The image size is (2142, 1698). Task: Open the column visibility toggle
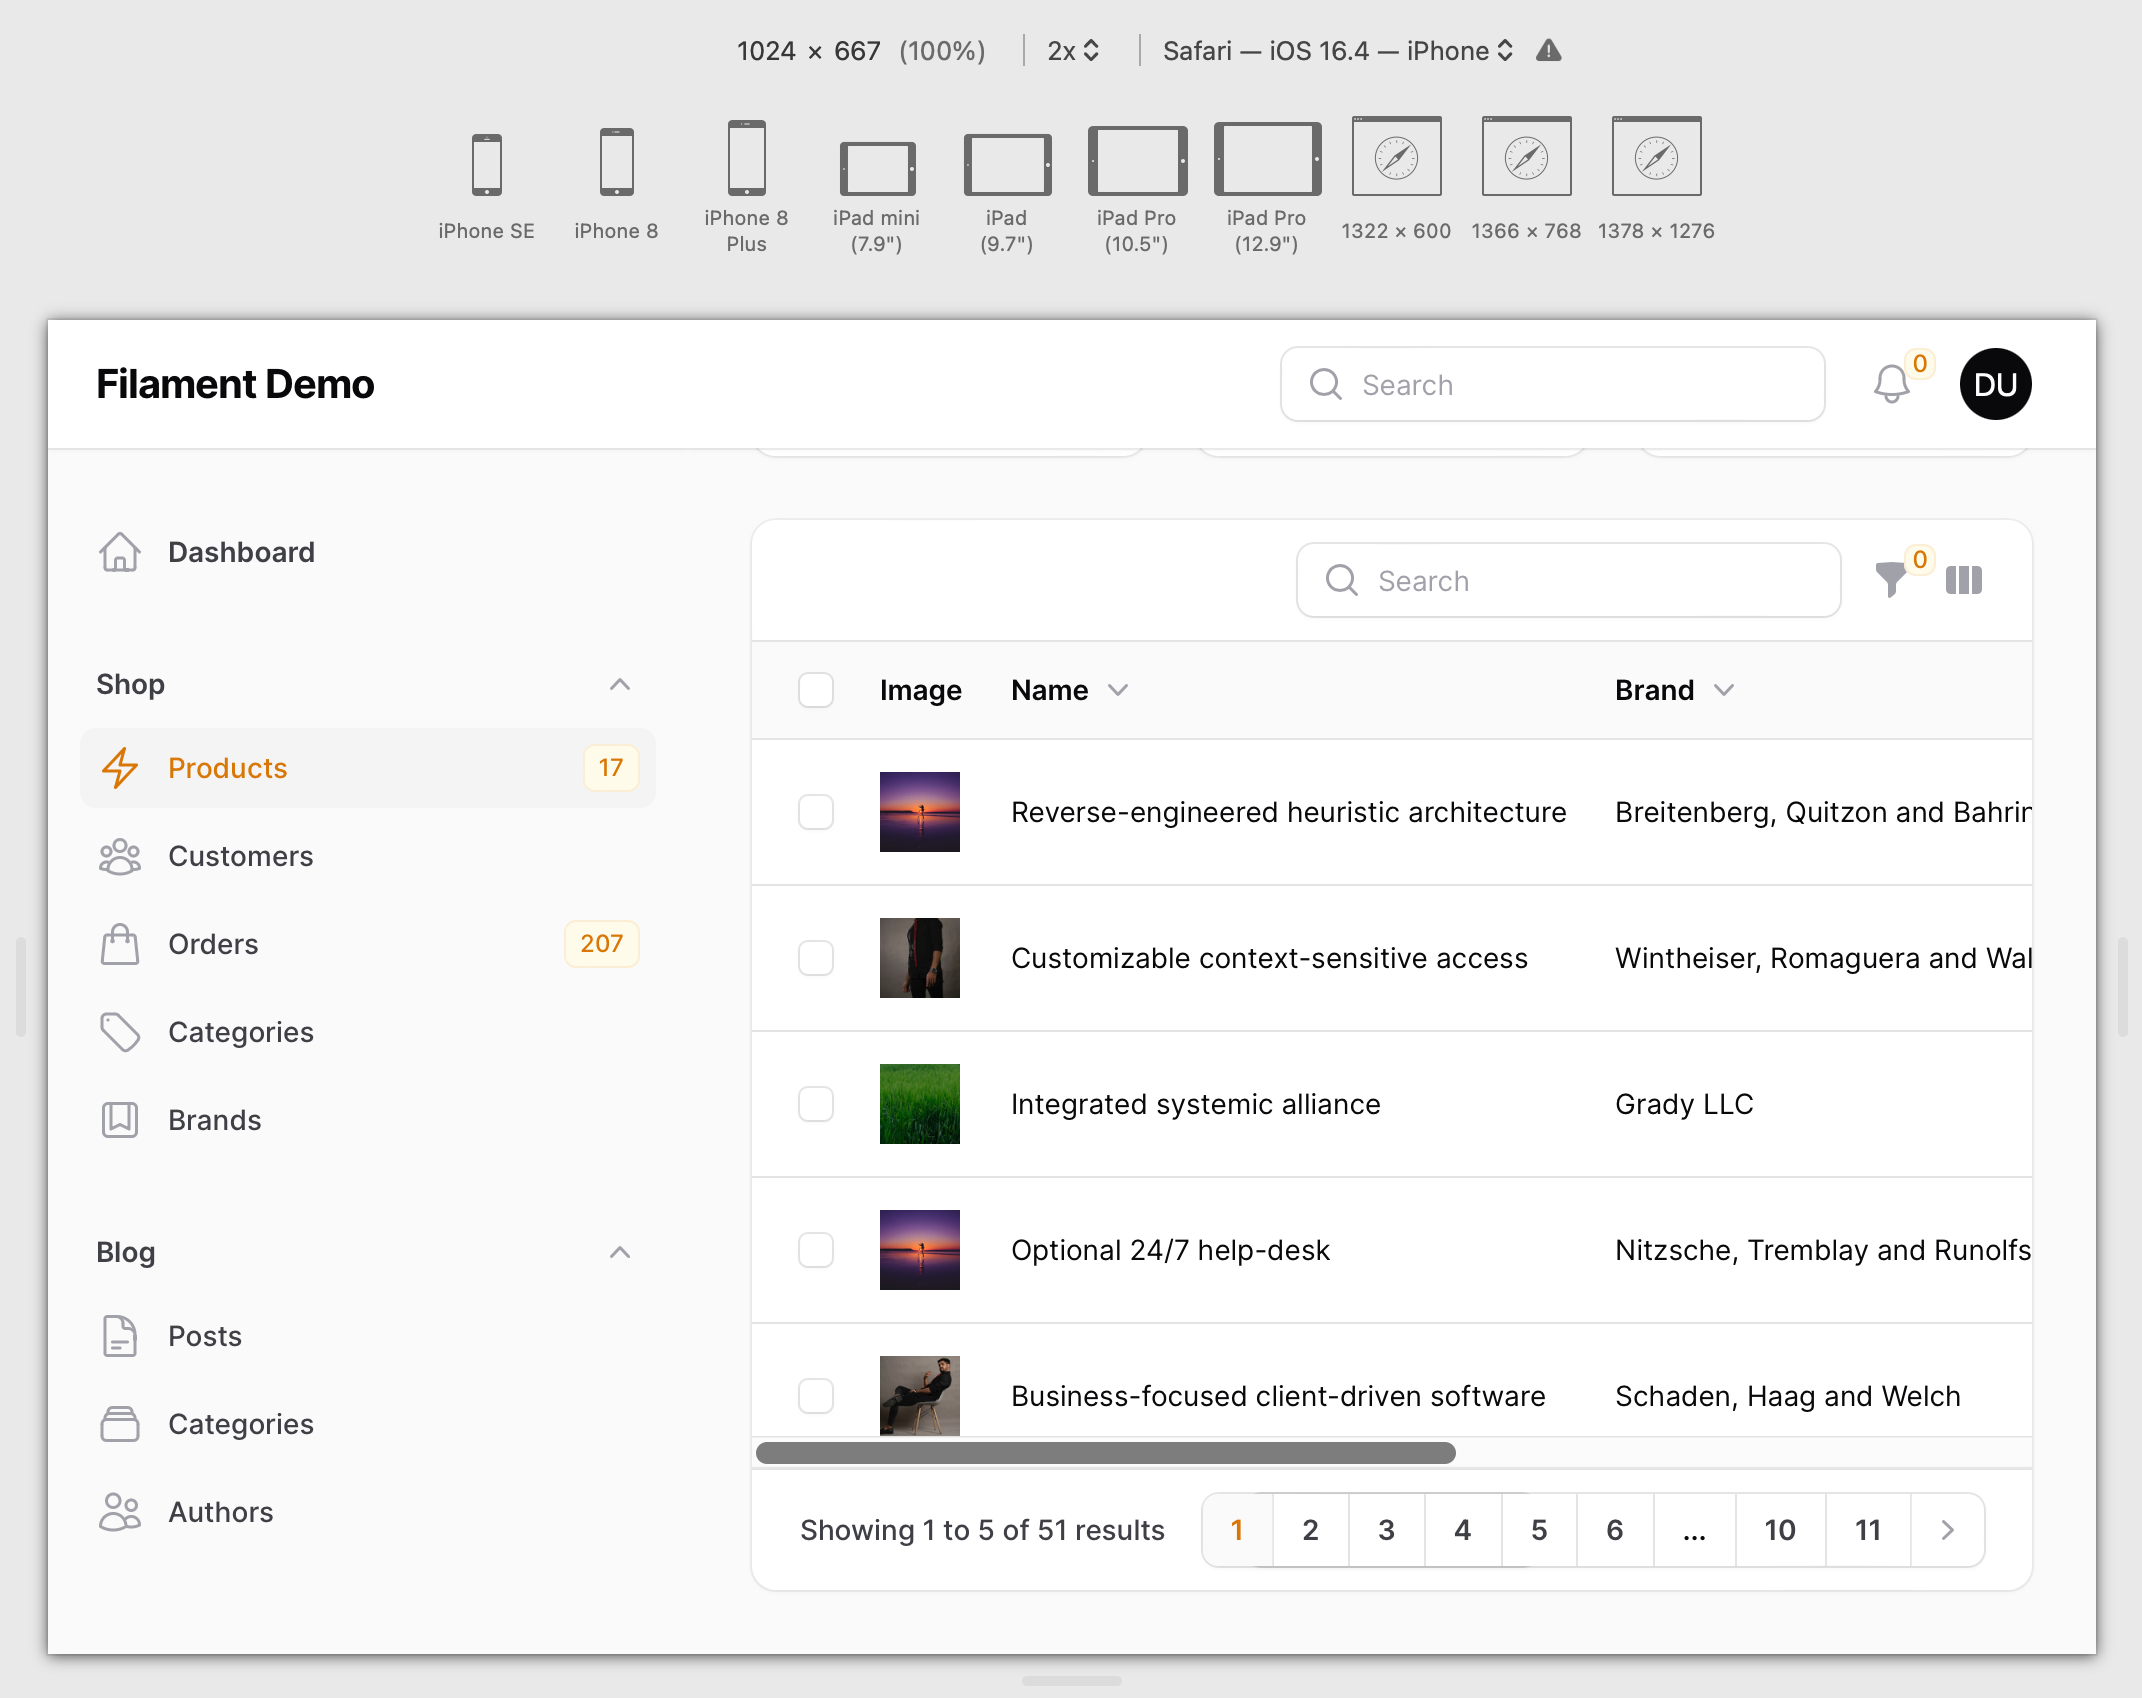1963,580
